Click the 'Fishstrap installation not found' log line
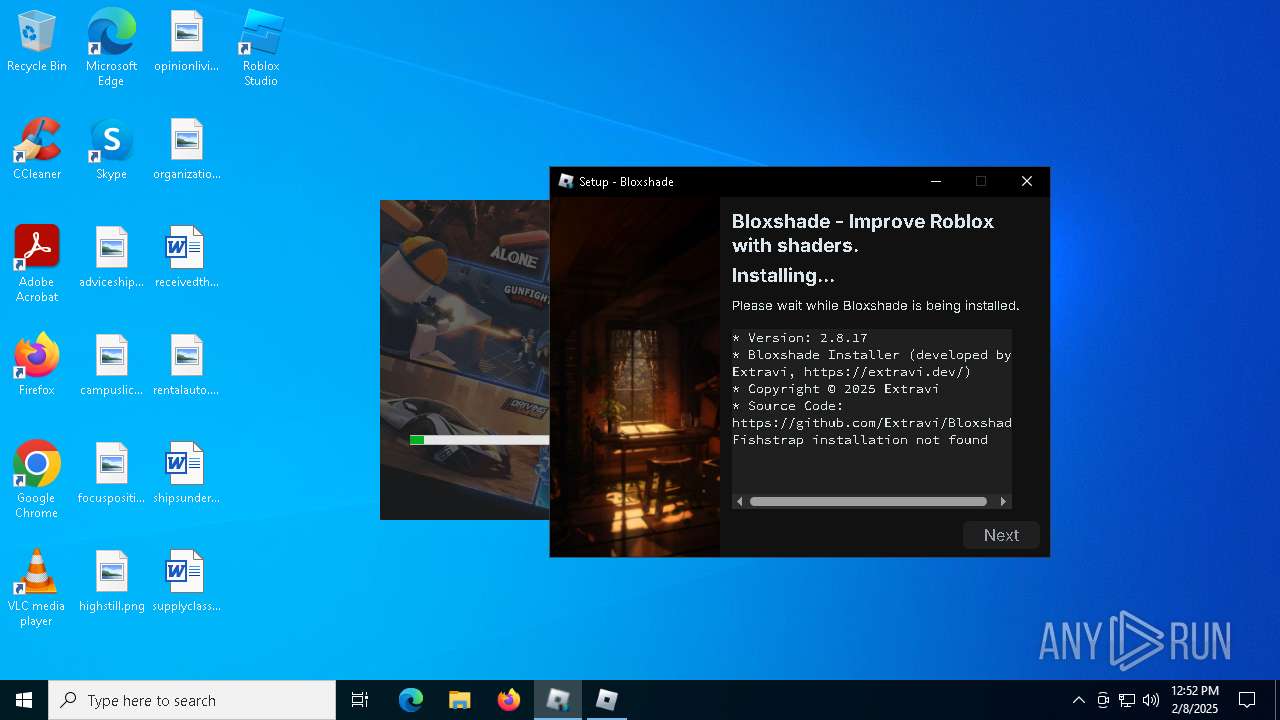The width and height of the screenshot is (1280, 720). coord(860,440)
